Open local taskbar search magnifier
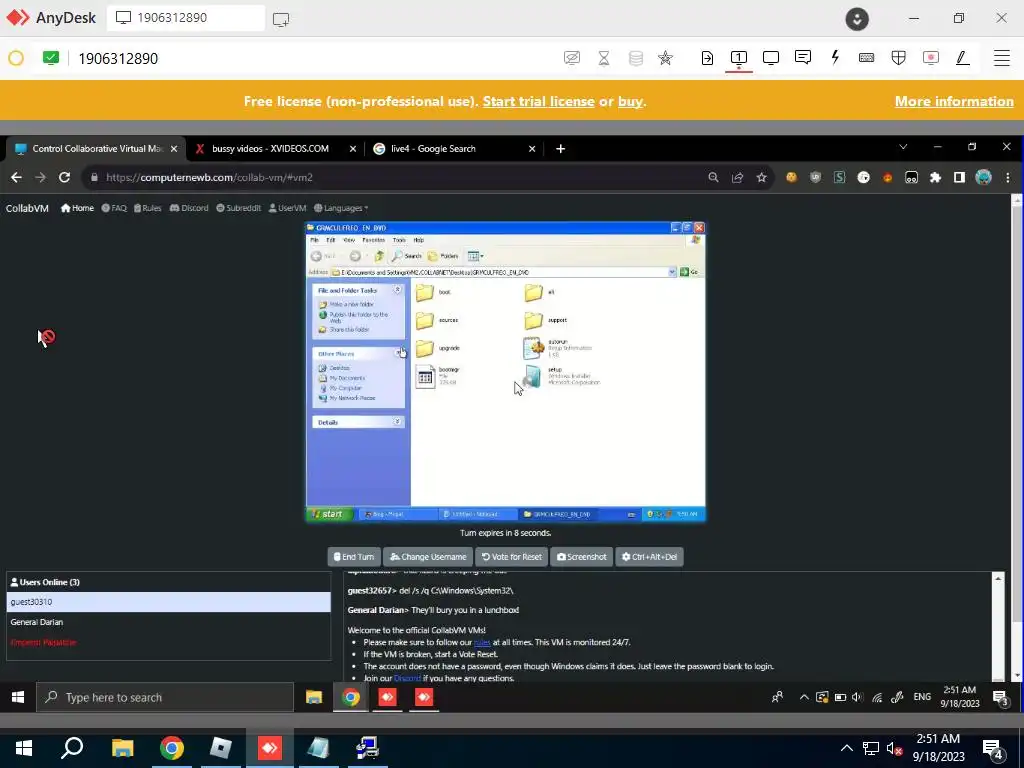Viewport: 1024px width, 768px height. [72, 748]
